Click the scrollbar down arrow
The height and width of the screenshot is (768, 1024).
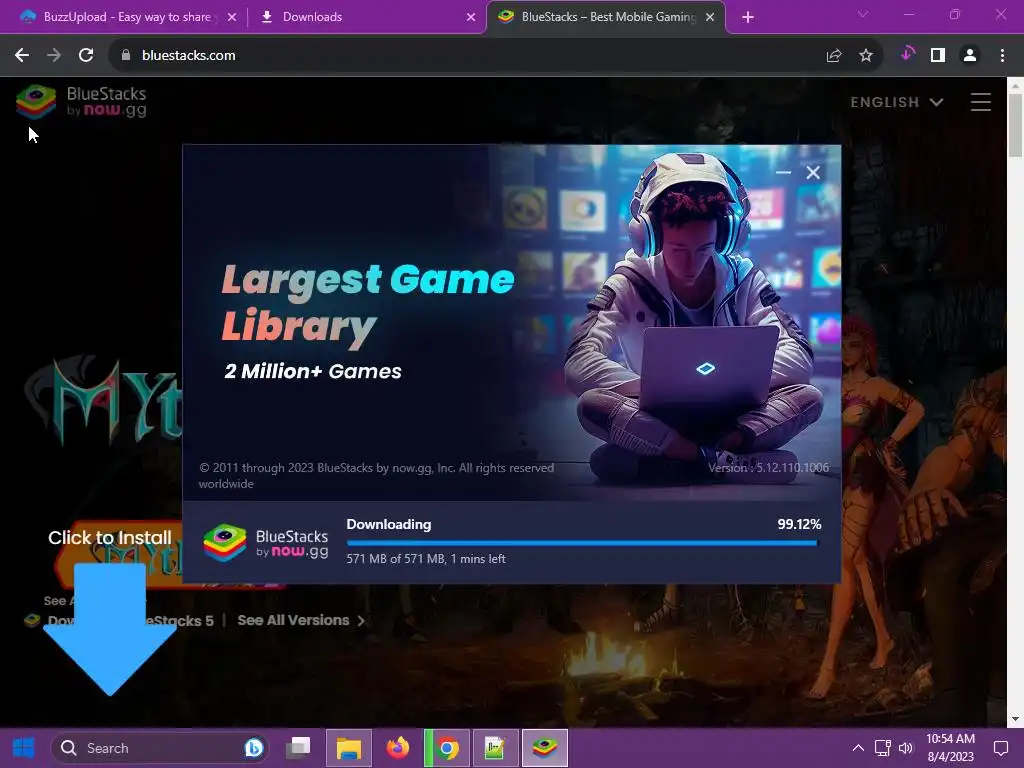(x=1015, y=719)
